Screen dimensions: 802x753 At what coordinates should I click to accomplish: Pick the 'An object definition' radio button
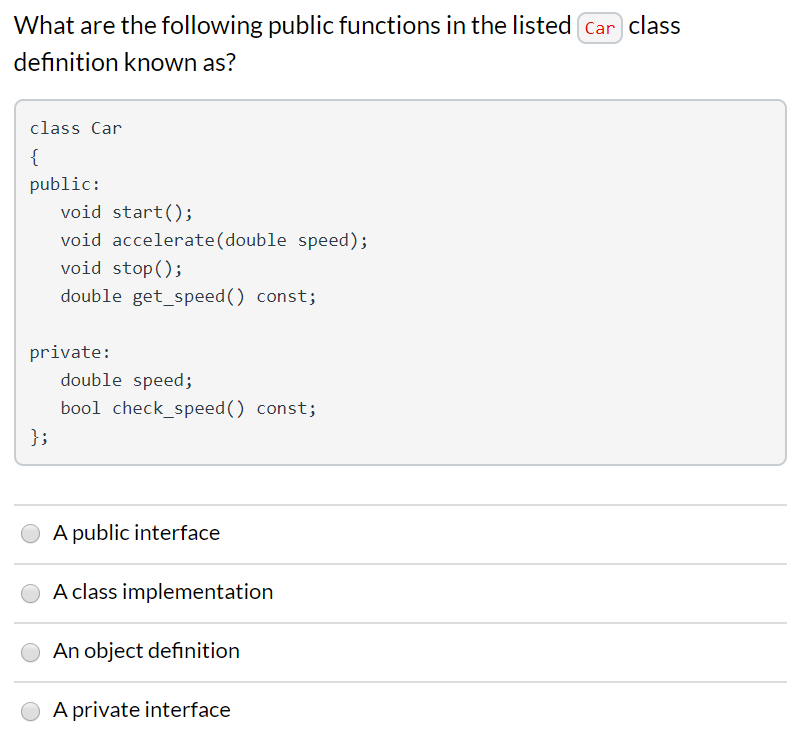tap(30, 652)
